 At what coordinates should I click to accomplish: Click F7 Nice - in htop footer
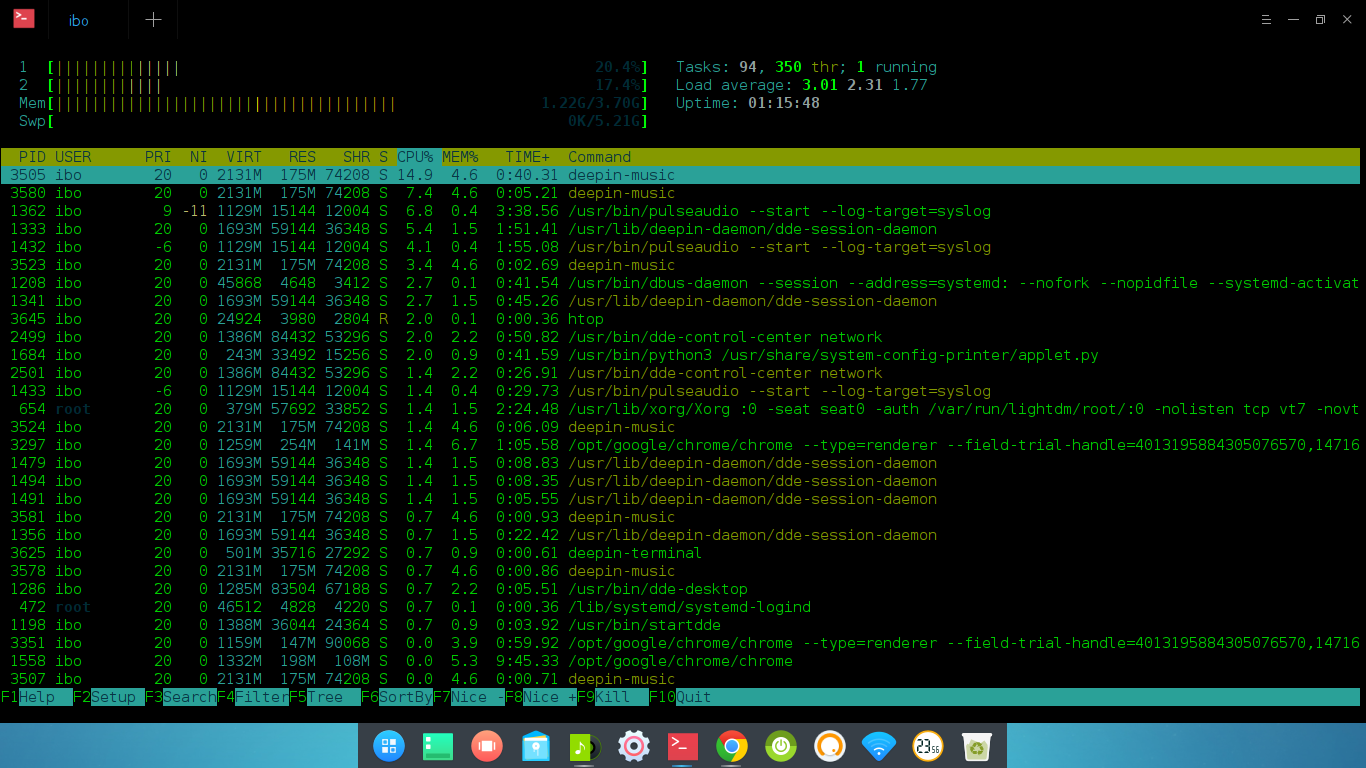(469, 697)
